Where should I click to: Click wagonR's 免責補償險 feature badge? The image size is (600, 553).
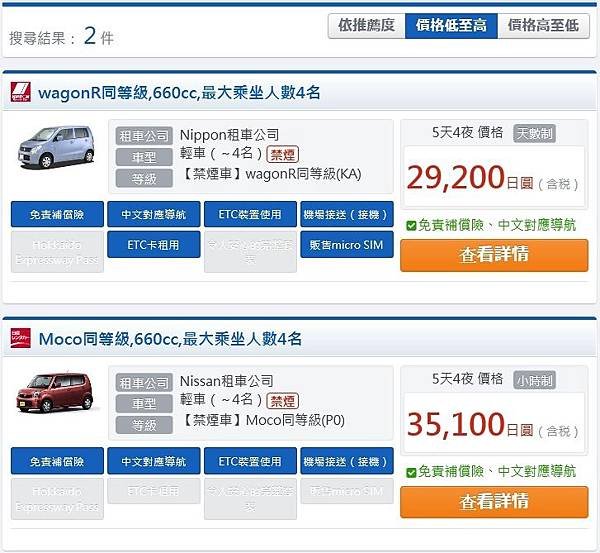pyautogui.click(x=57, y=214)
